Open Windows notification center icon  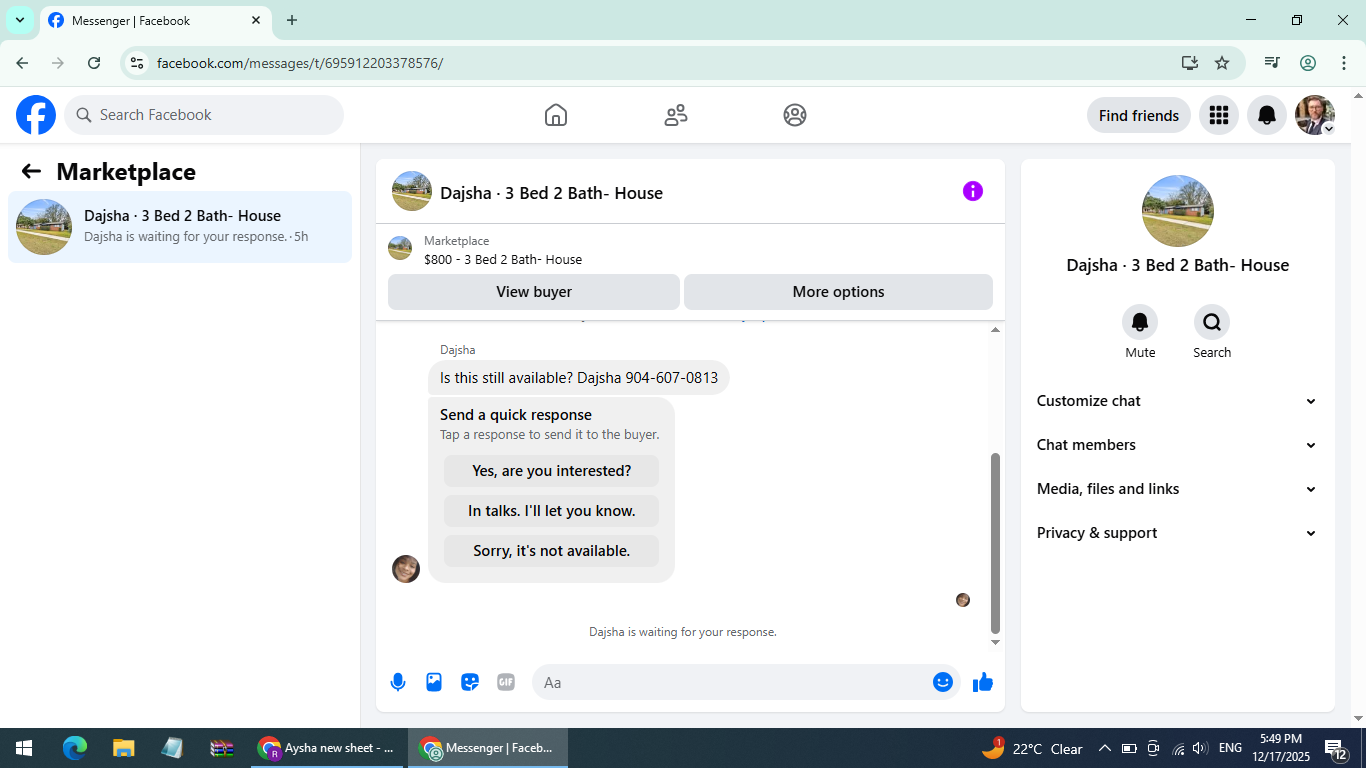tap(1337, 748)
